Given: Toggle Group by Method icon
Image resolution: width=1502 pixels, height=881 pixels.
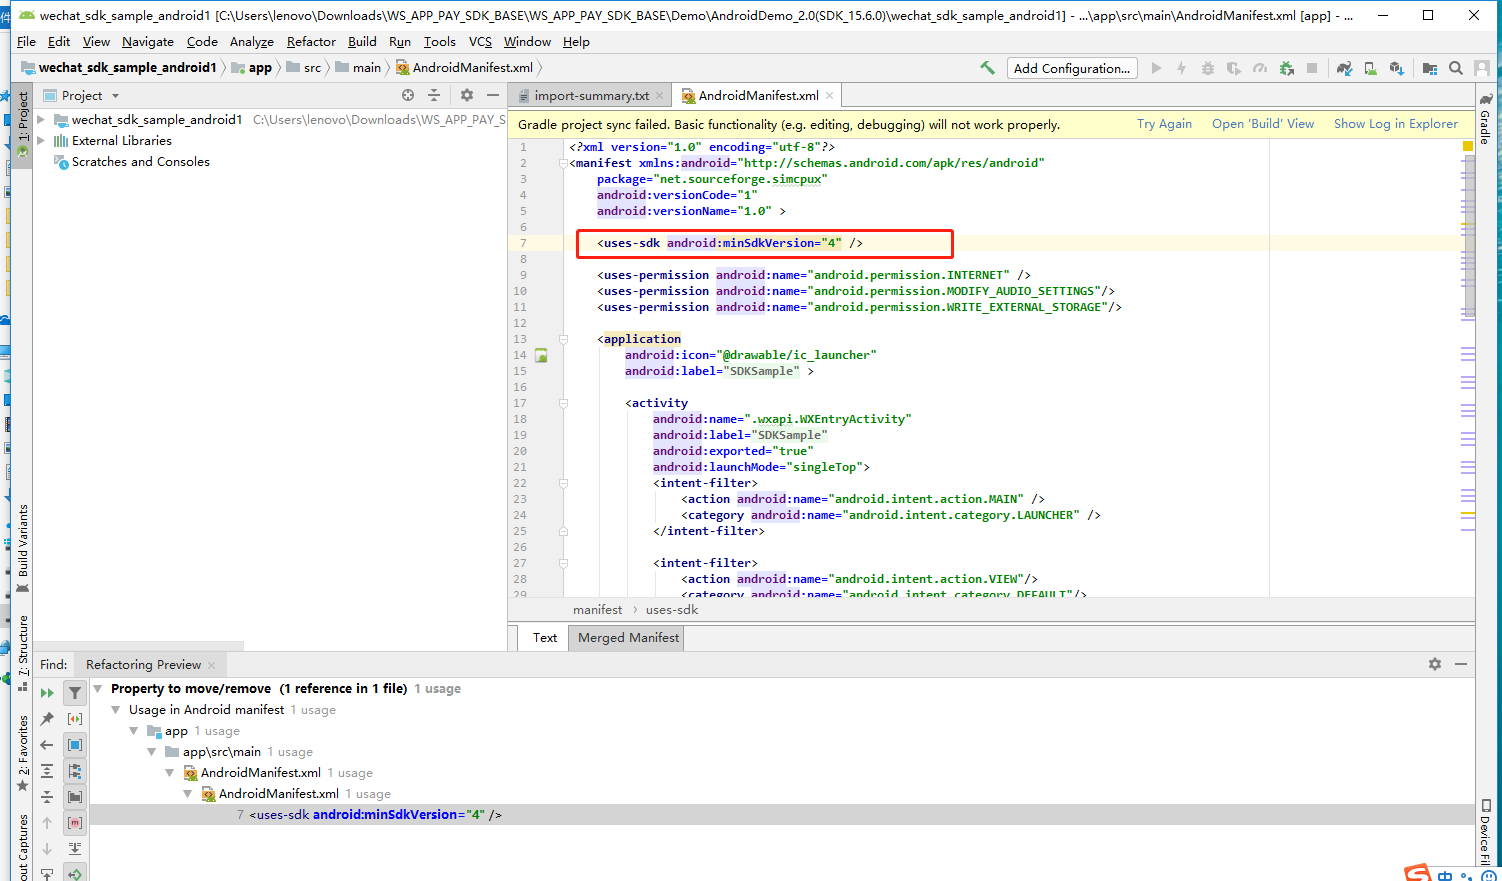Looking at the screenshot, I should 75,823.
